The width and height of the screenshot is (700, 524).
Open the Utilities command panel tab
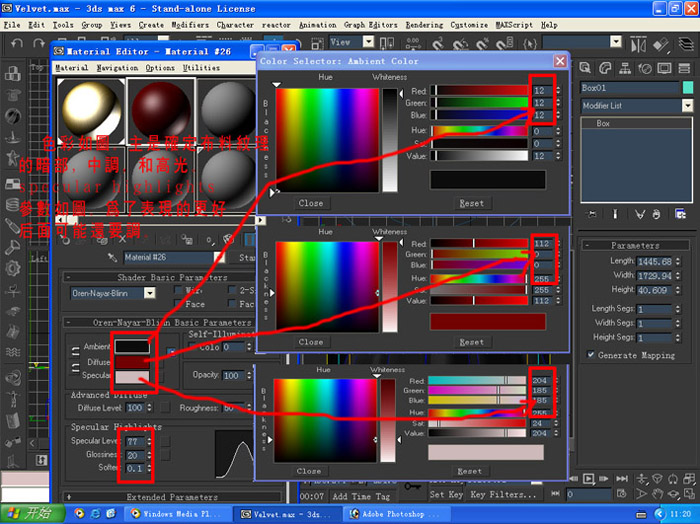pos(684,68)
